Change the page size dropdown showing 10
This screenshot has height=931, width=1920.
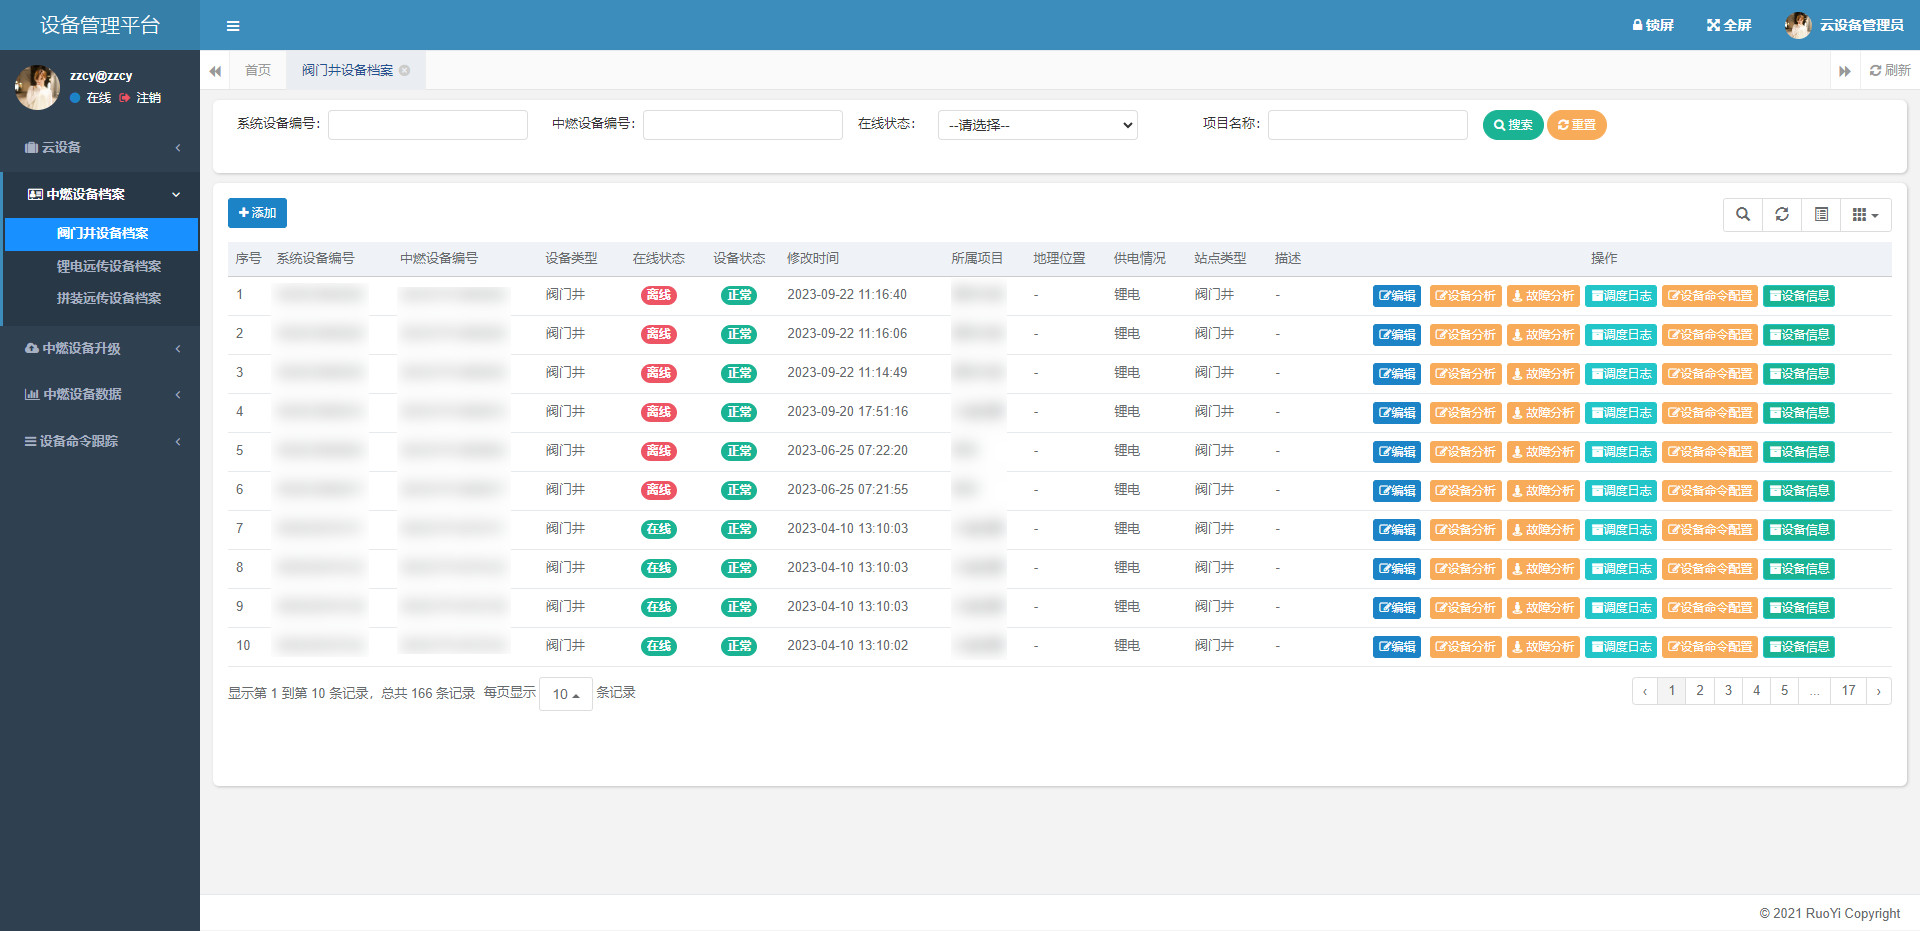(x=565, y=694)
